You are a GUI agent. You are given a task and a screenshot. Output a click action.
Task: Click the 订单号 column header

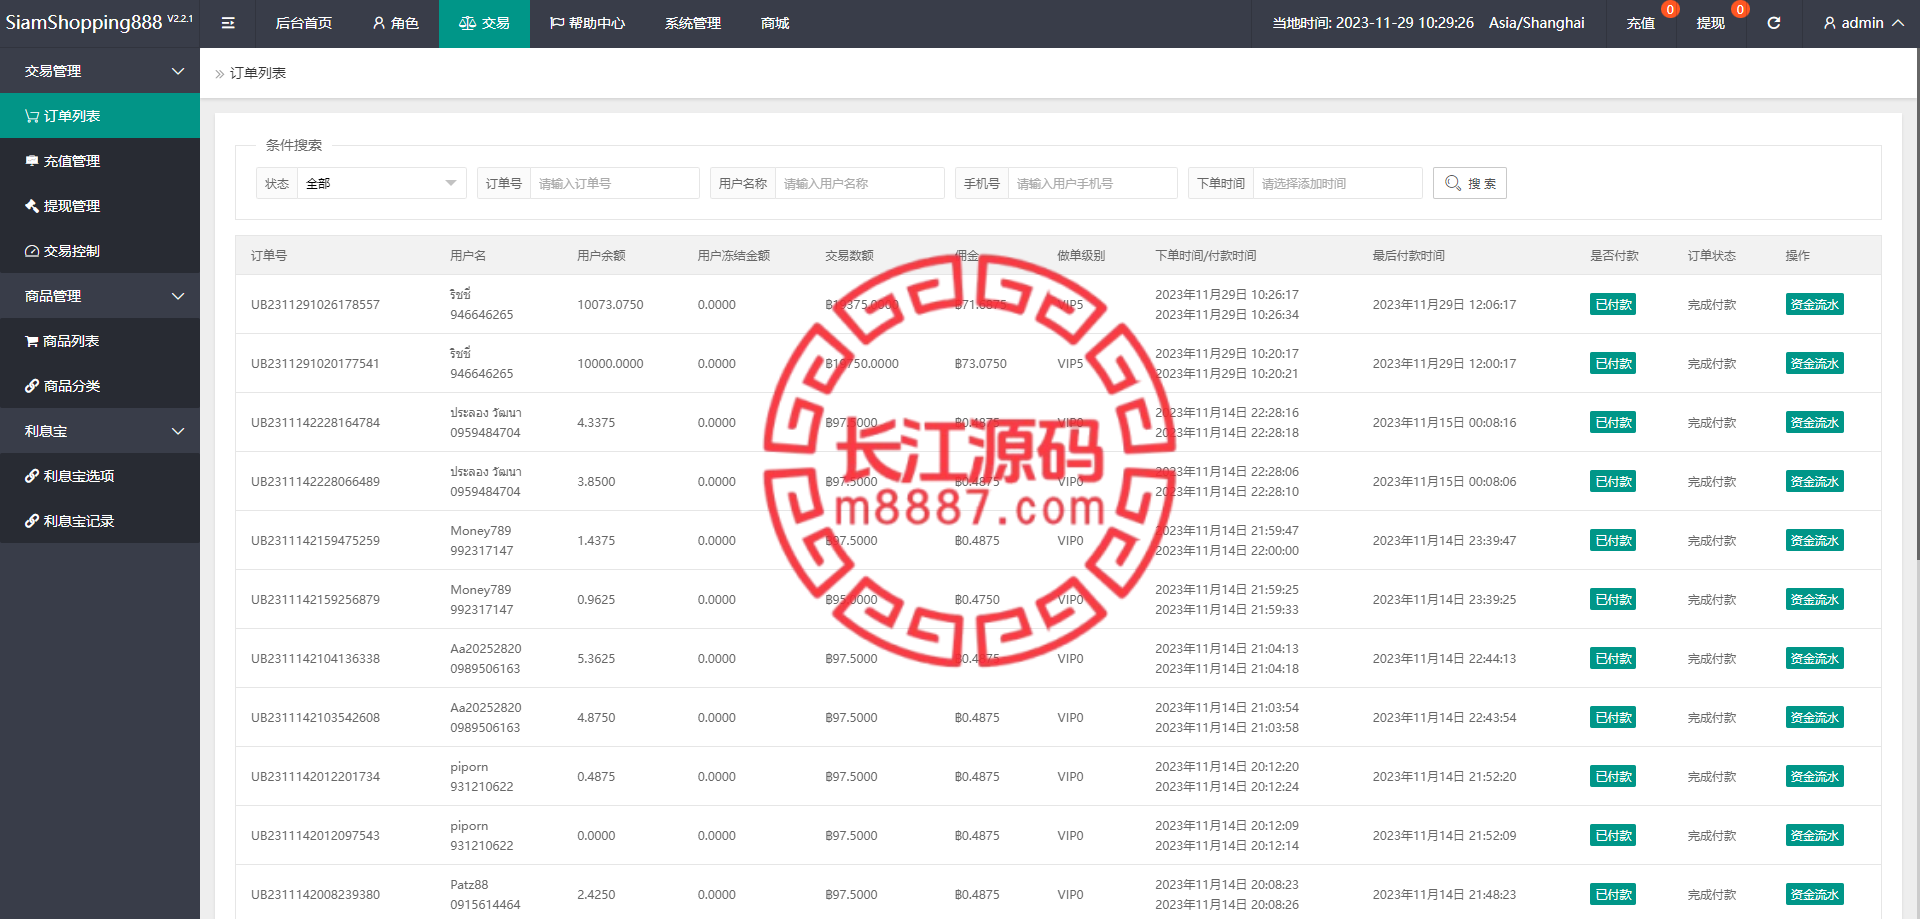coord(269,256)
